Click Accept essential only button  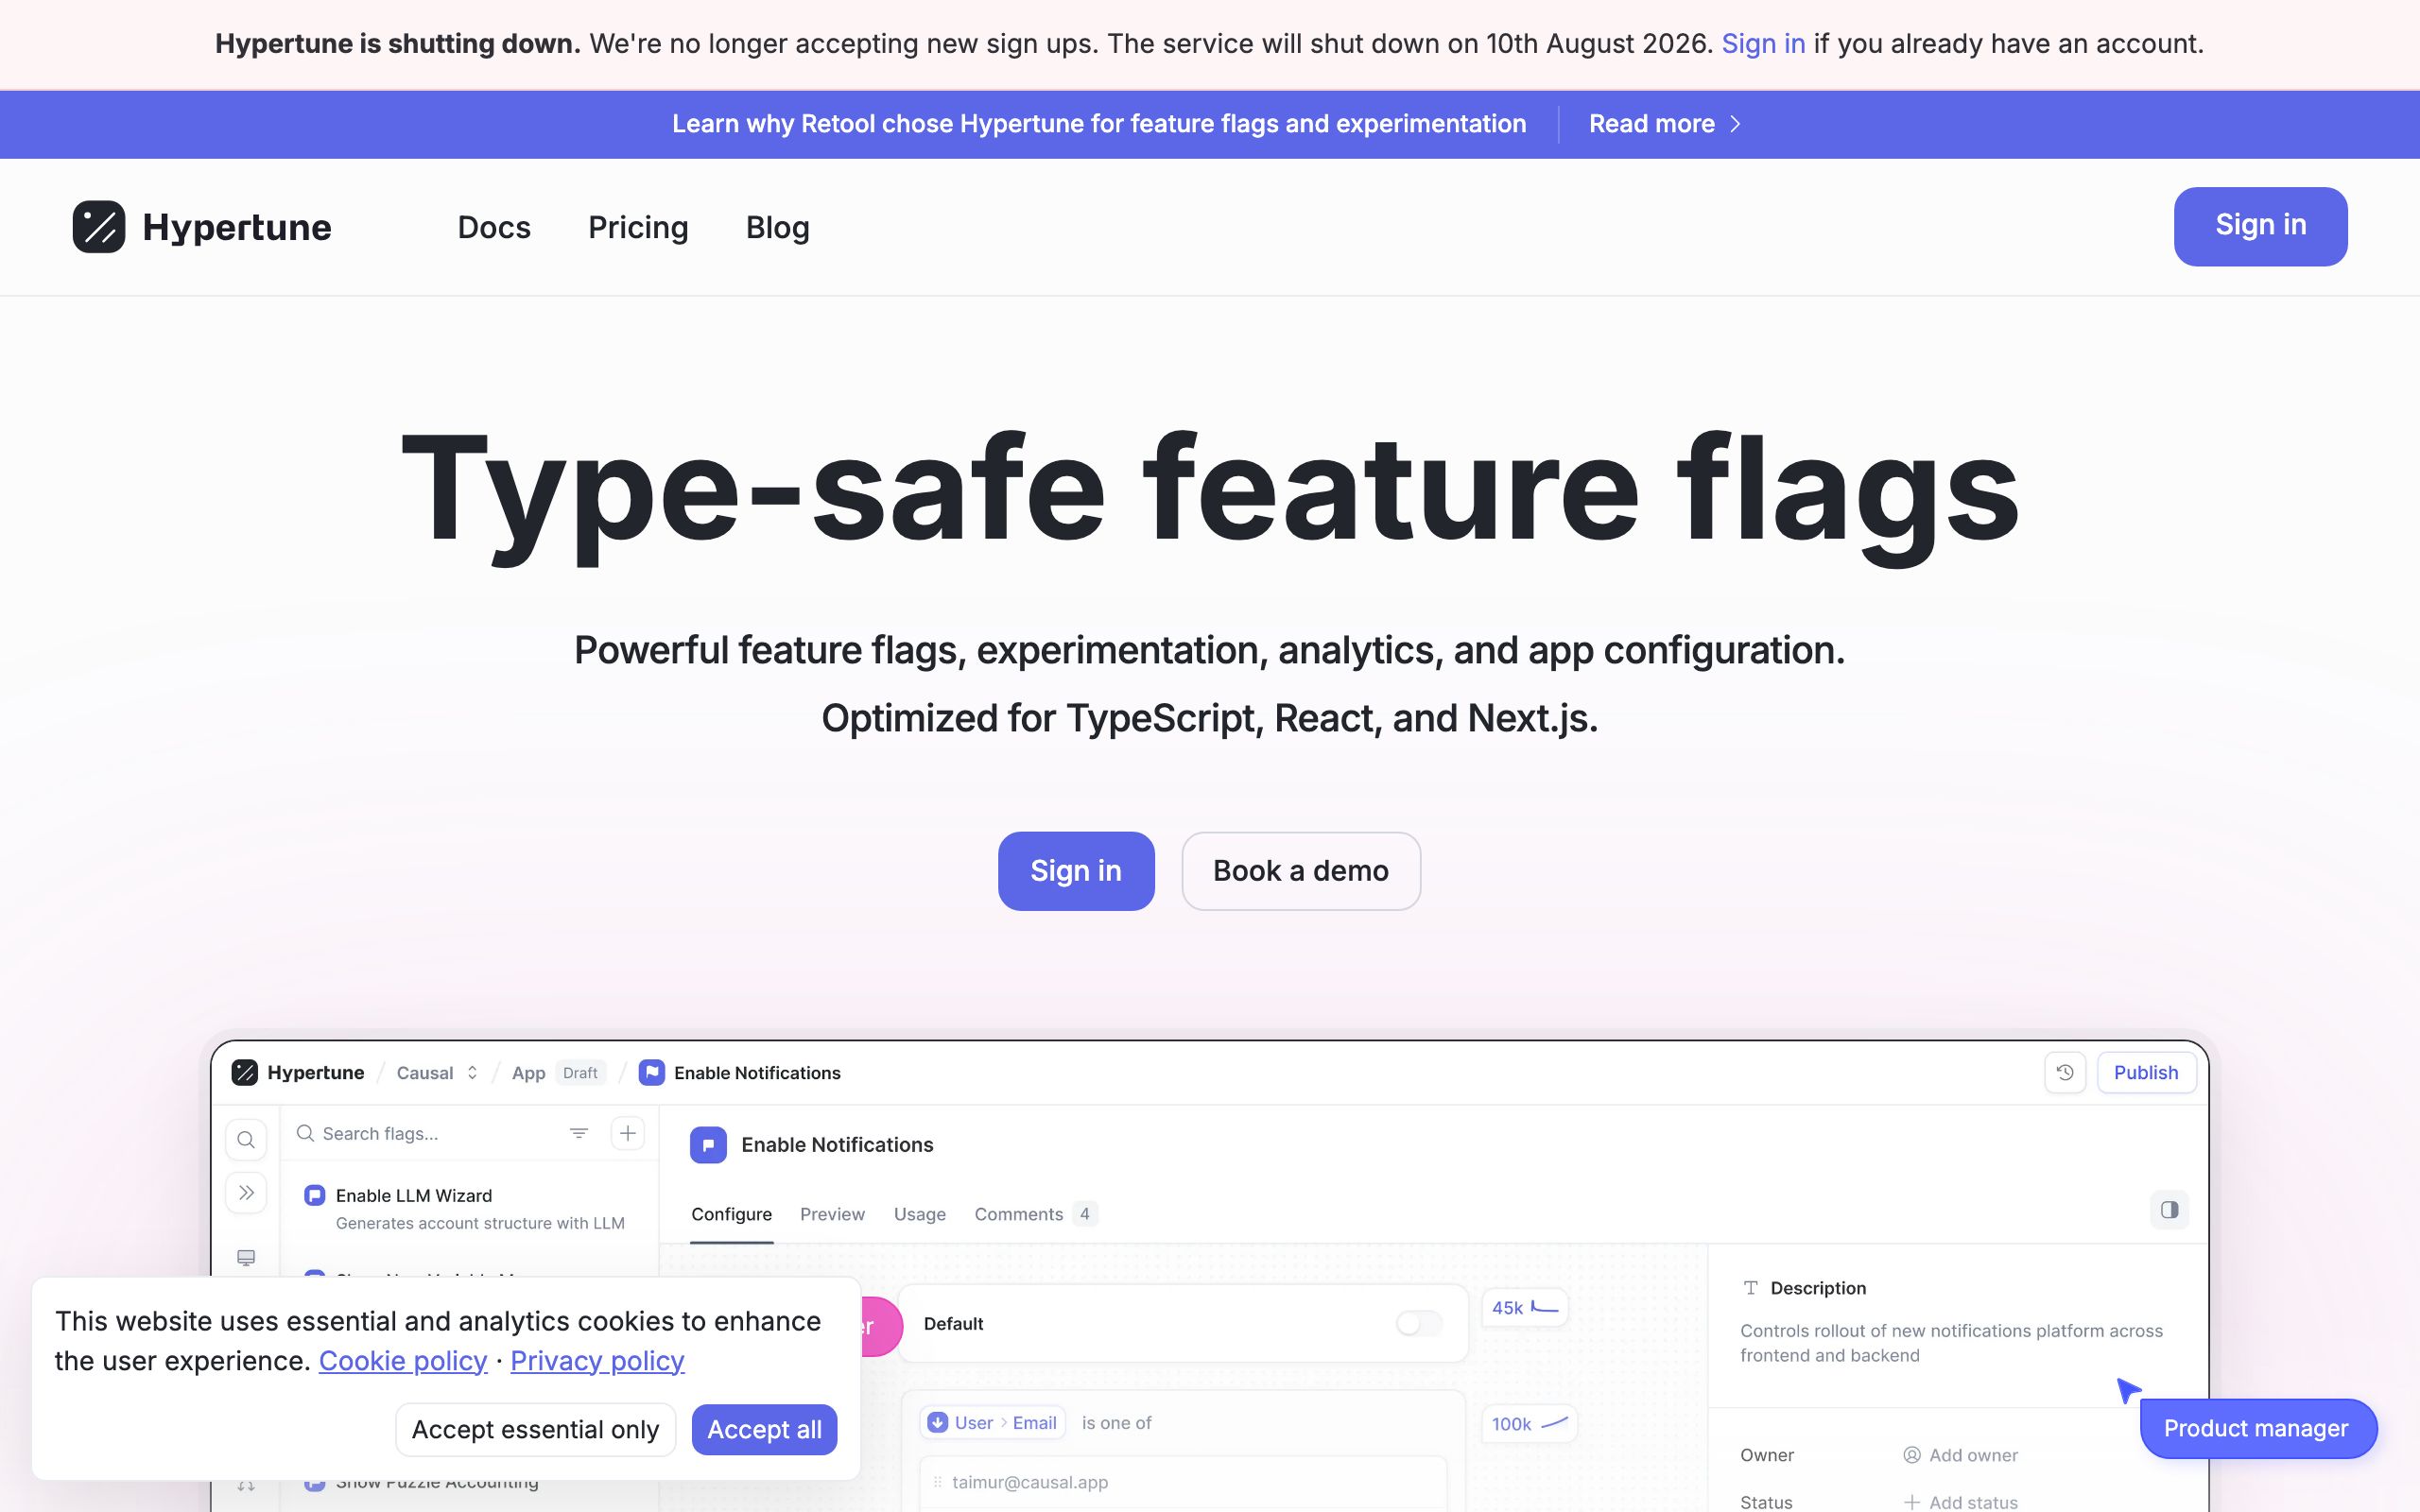[x=535, y=1430]
